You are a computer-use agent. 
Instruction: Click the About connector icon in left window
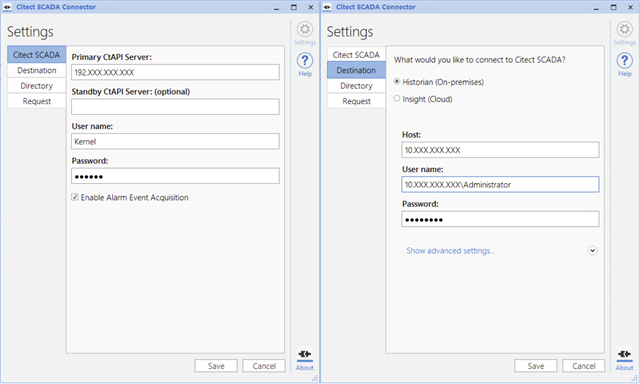tap(304, 354)
